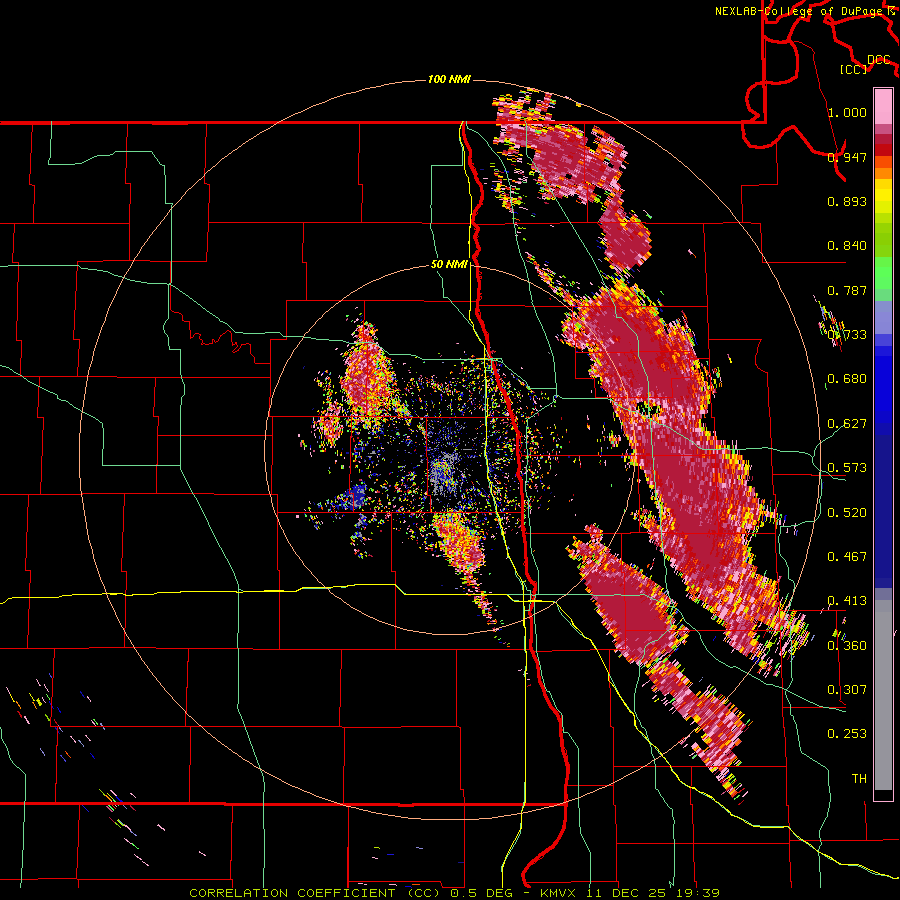Click the 0.413 legend value
The height and width of the screenshot is (900, 900).
(847, 601)
